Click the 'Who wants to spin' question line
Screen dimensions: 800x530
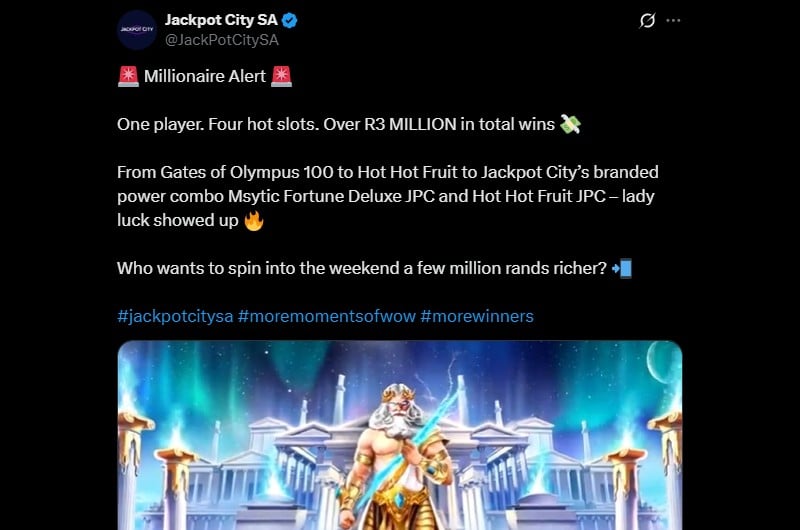(x=362, y=268)
